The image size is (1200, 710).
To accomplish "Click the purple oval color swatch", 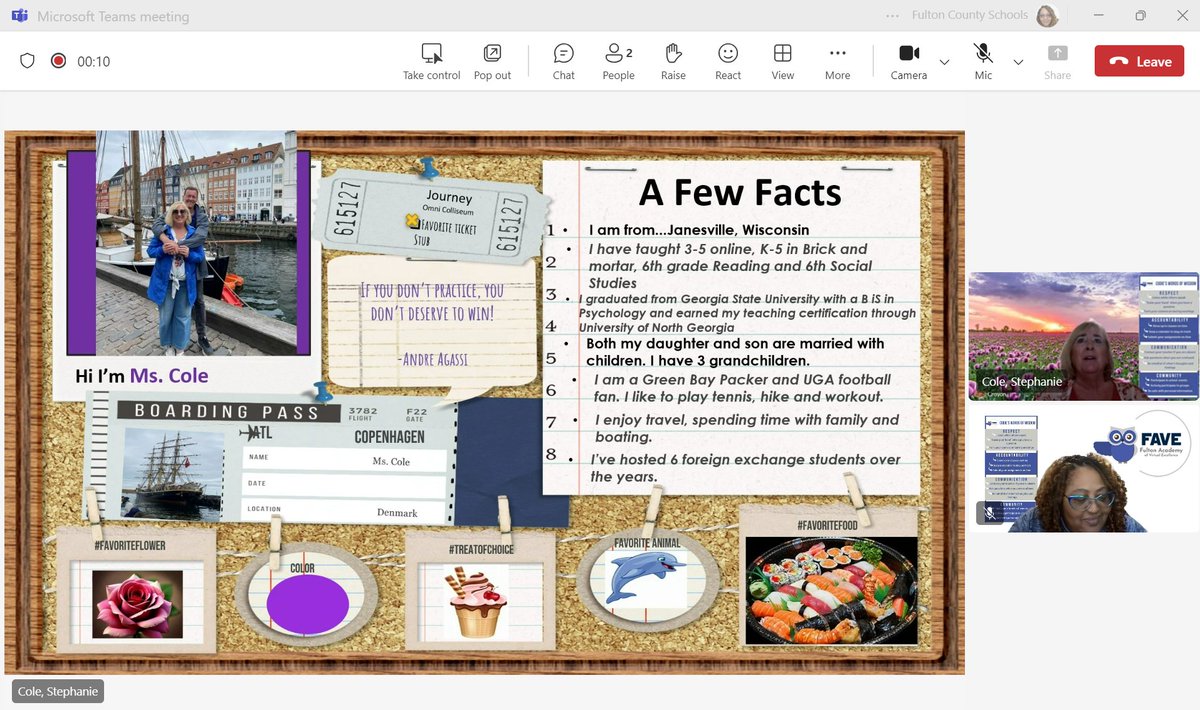I will tap(307, 605).
